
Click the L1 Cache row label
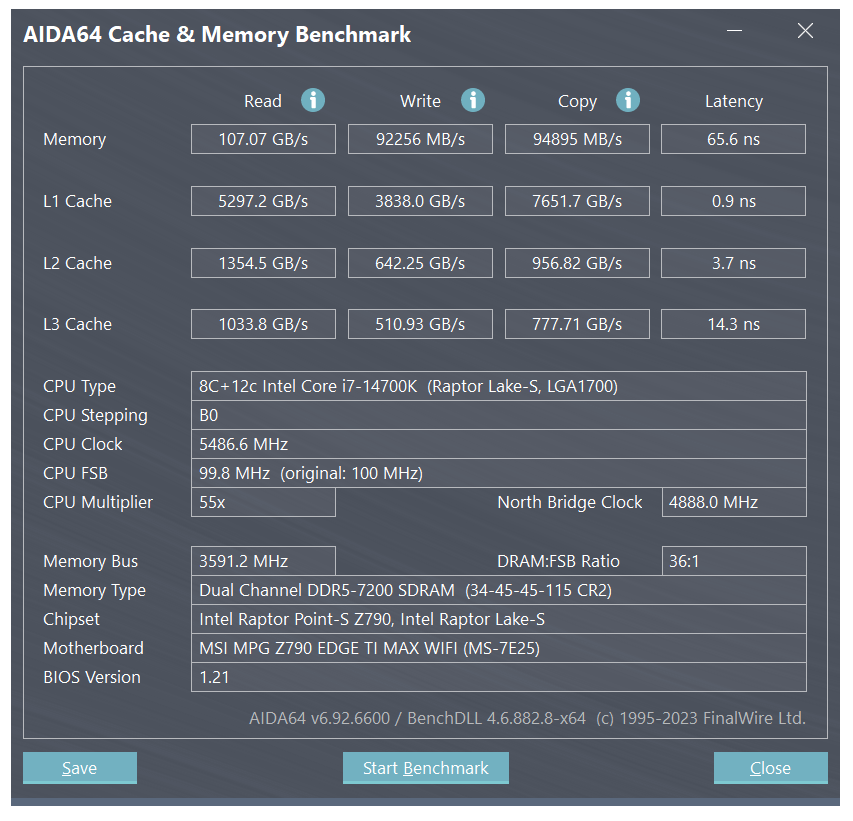point(77,201)
